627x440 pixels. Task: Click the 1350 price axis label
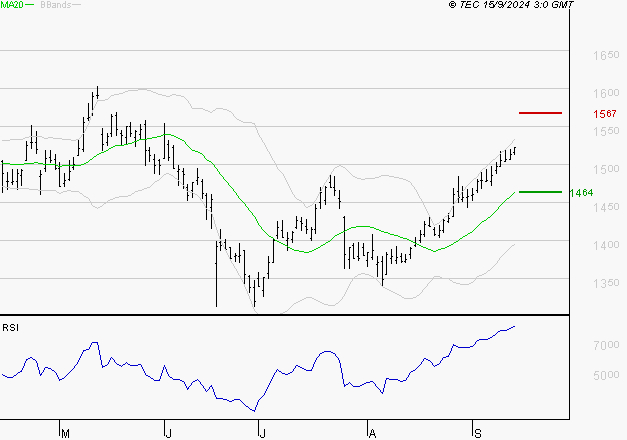[606, 283]
